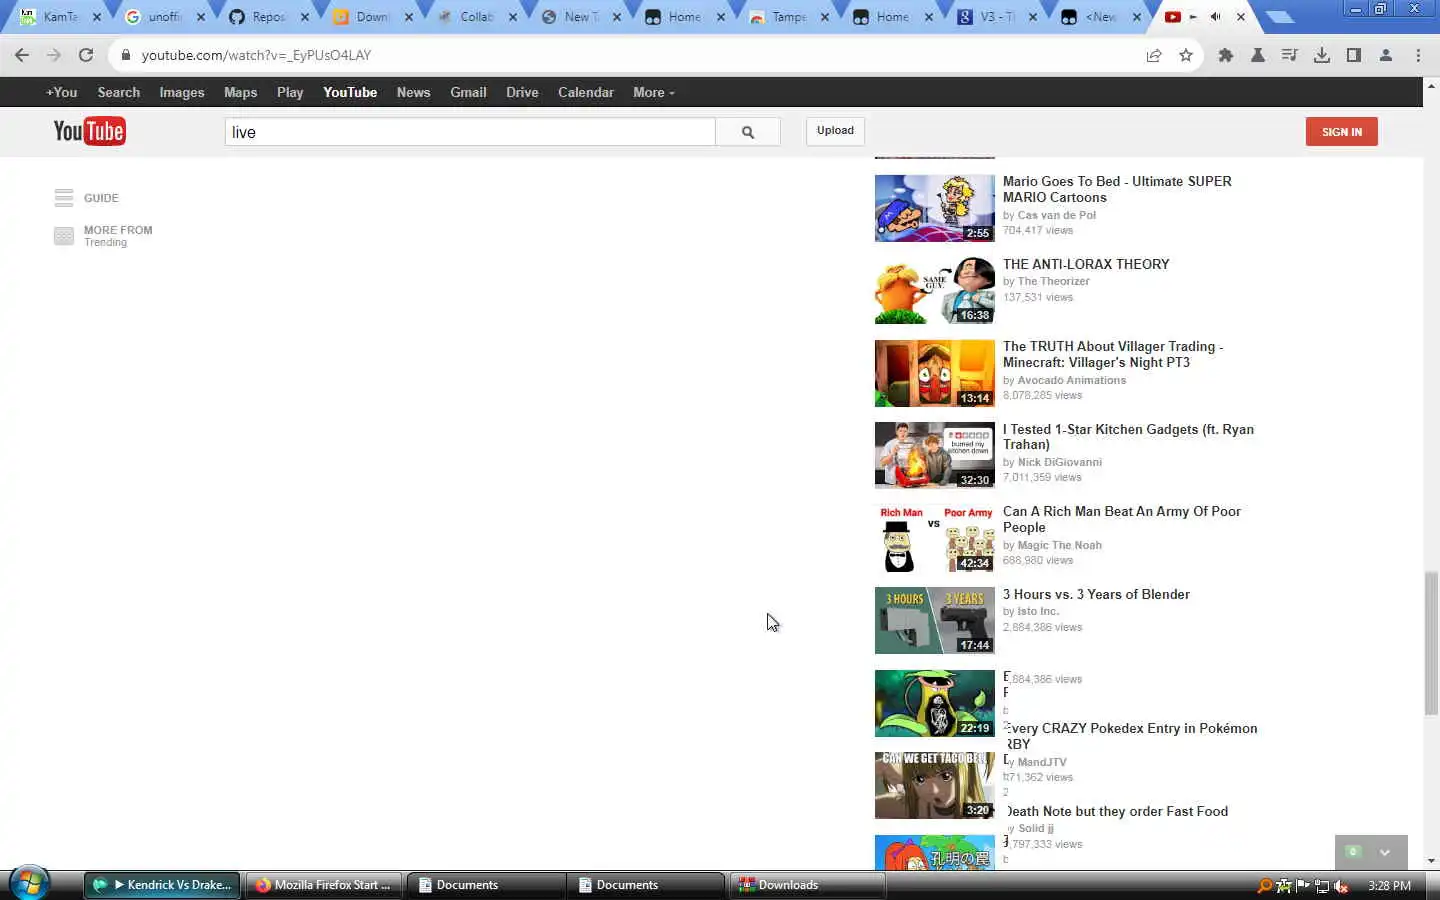Reload the page
1440x900 pixels.
86,55
